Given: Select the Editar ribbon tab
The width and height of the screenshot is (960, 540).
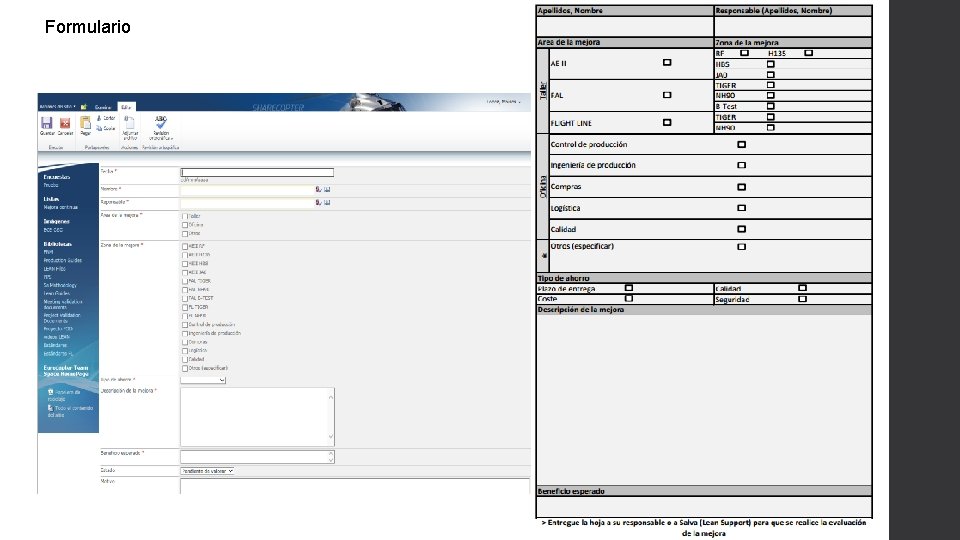Looking at the screenshot, I should pos(126,107).
